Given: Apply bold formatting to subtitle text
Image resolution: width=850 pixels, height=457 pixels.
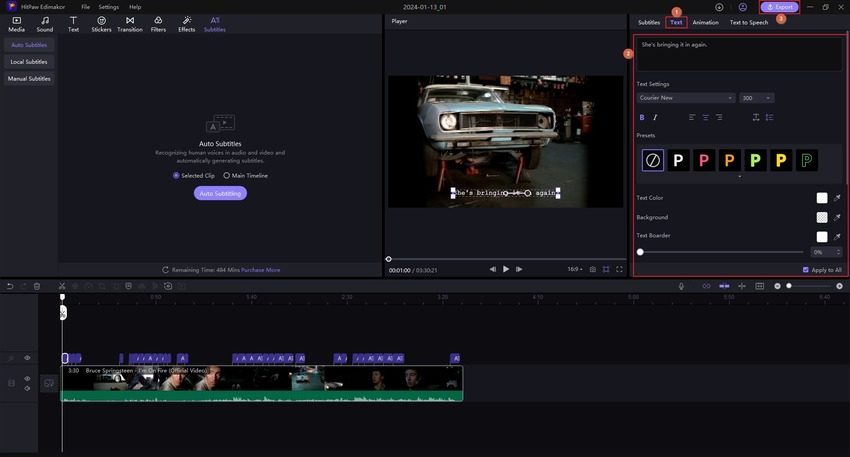Looking at the screenshot, I should (642, 117).
